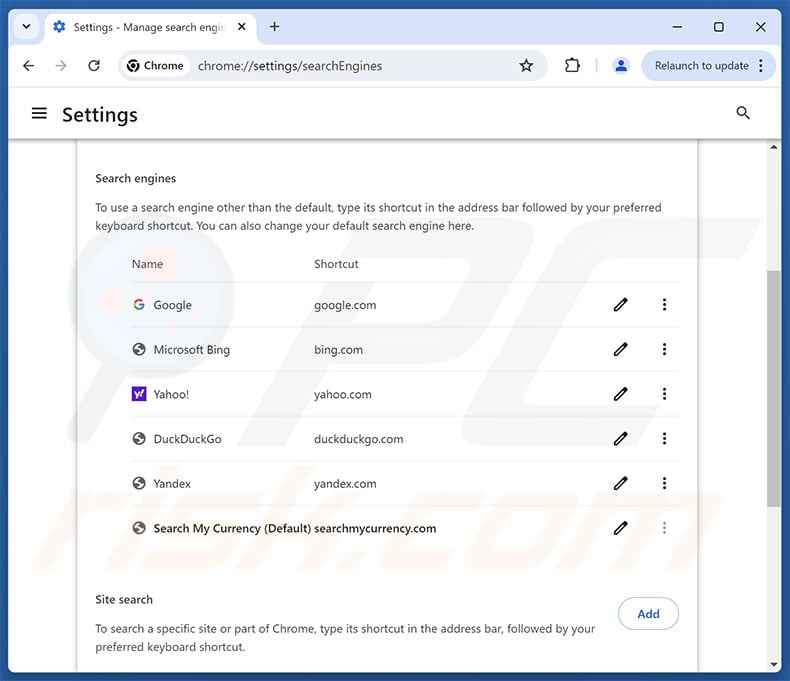Click the Yandex row name
Viewport: 790px width, 681px height.
click(172, 484)
